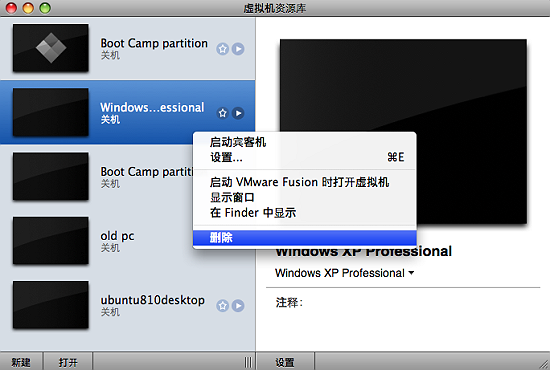Viewport: 550px width, 370px height.
Task: Select the old pc thumbnail
Action: [x=51, y=241]
